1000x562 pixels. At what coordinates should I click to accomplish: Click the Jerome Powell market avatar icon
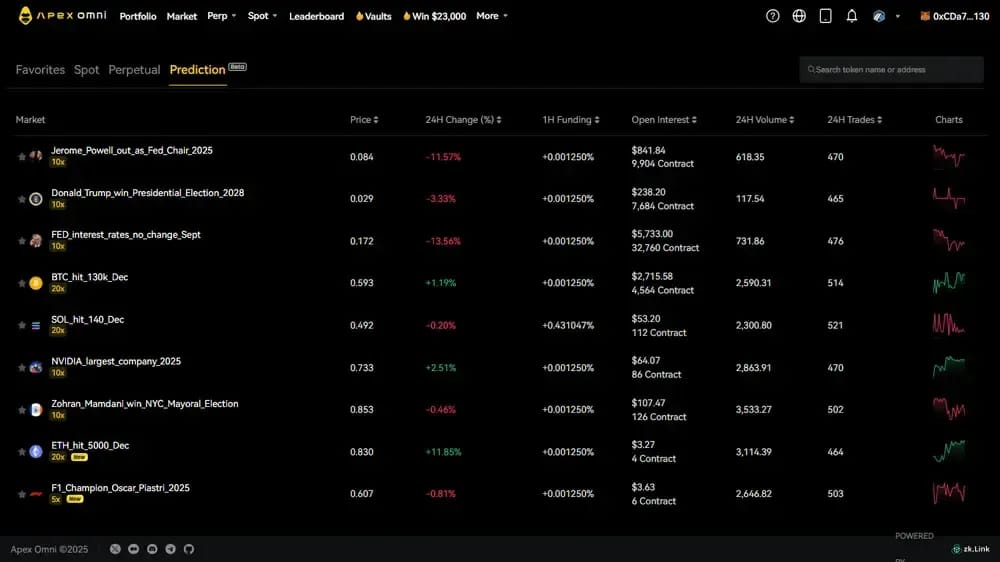pyautogui.click(x=36, y=156)
